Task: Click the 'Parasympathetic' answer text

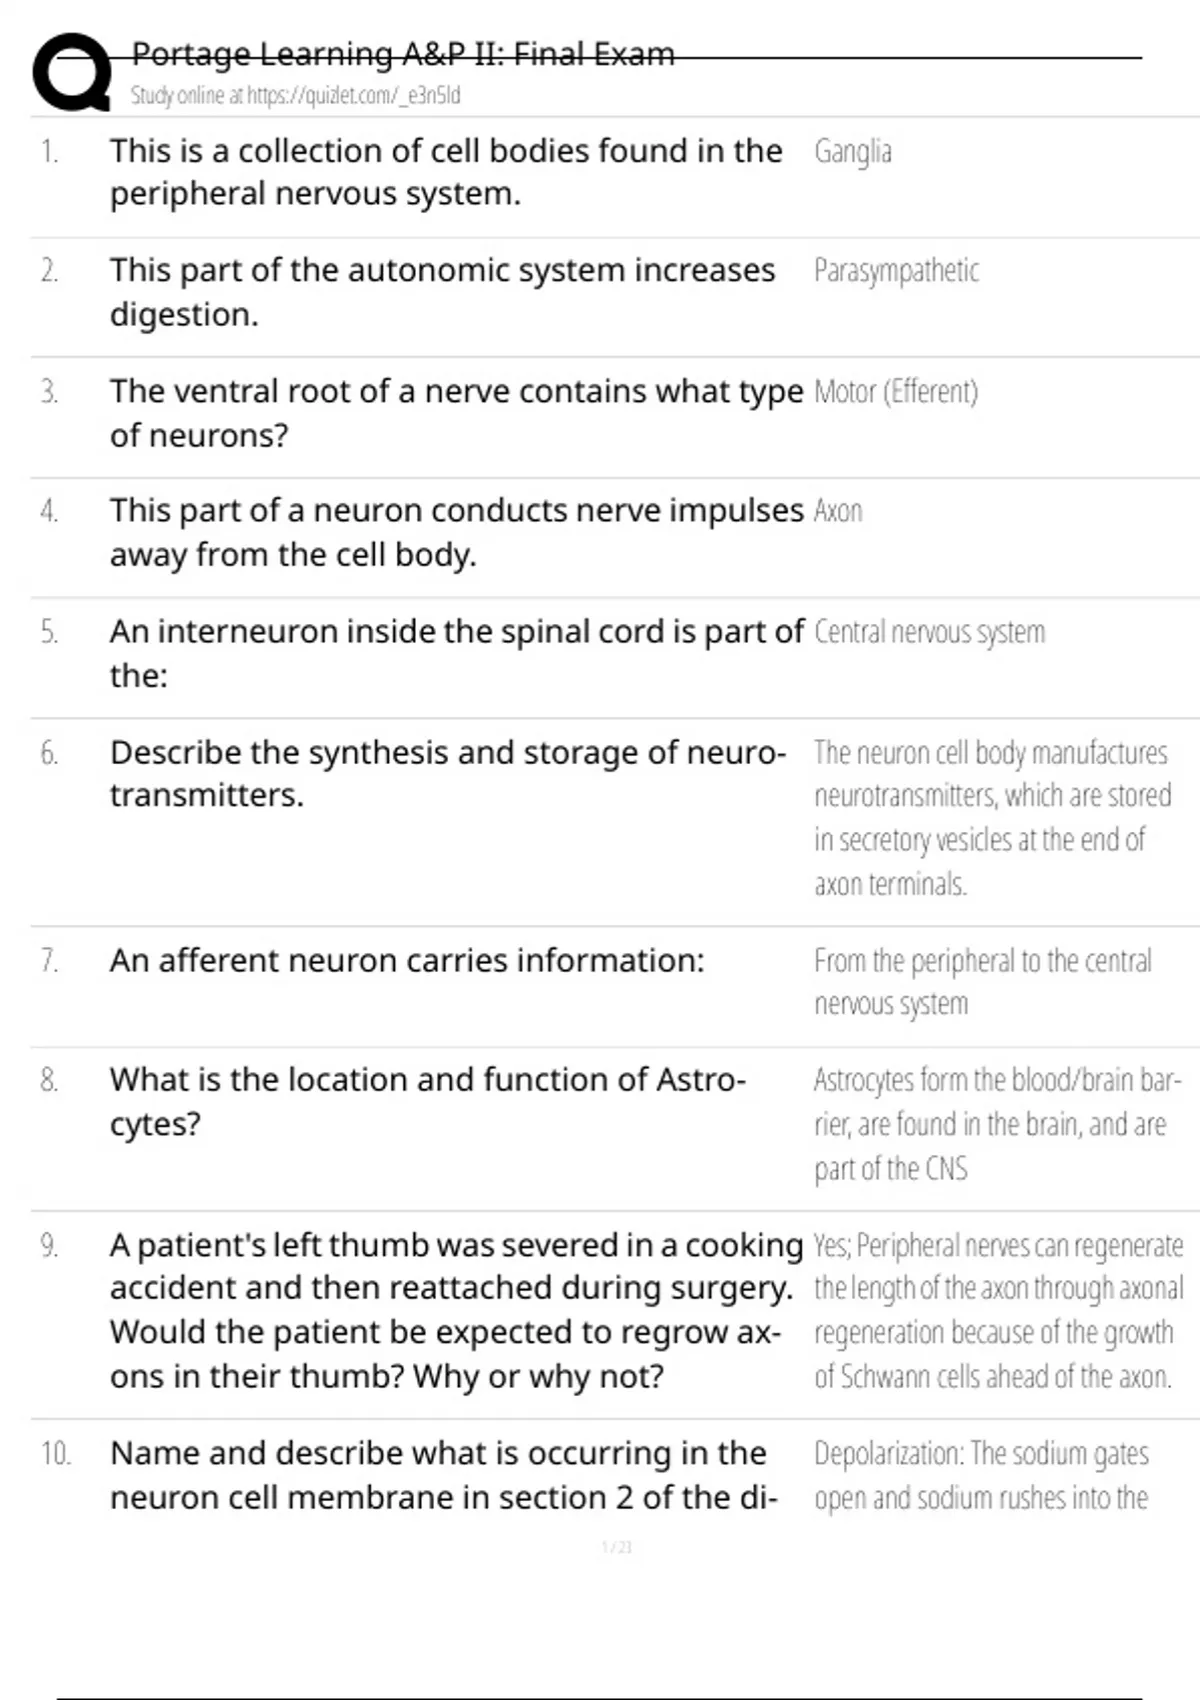Action: tap(896, 271)
